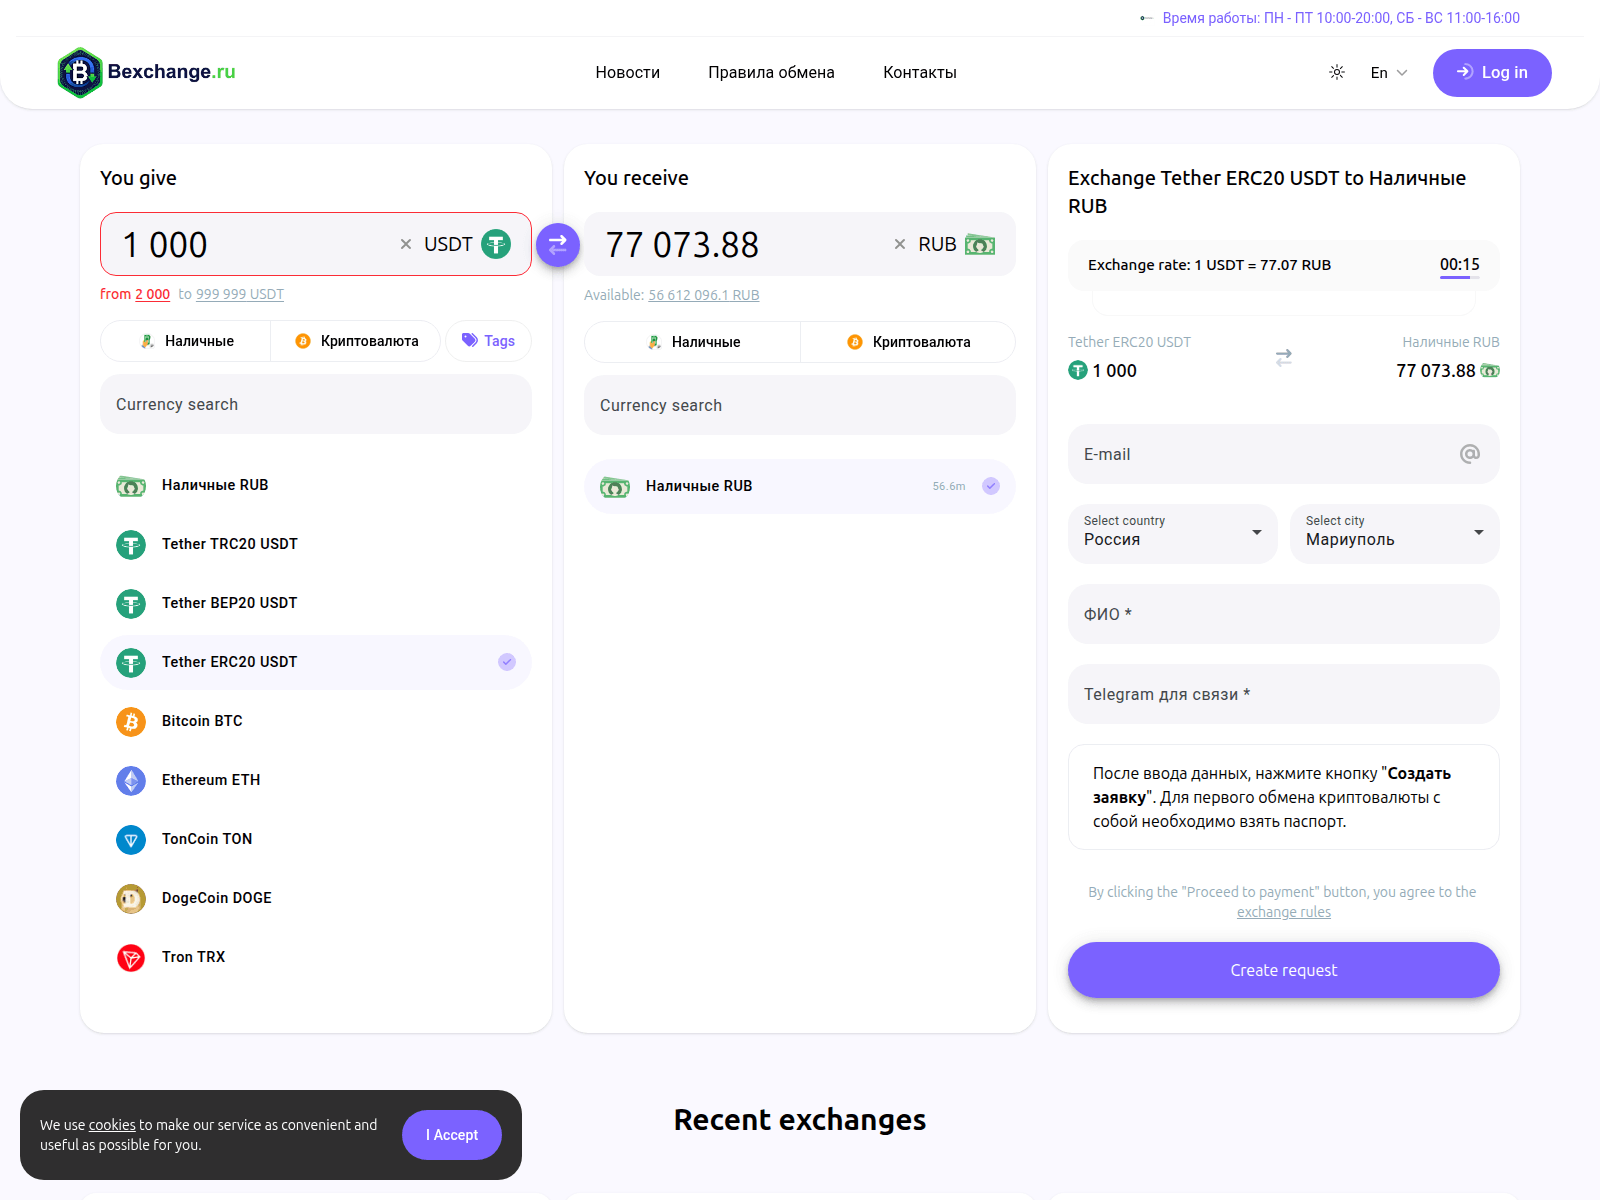1600x1200 pixels.
Task: Choose Tron TRX icon
Action: pyautogui.click(x=131, y=958)
